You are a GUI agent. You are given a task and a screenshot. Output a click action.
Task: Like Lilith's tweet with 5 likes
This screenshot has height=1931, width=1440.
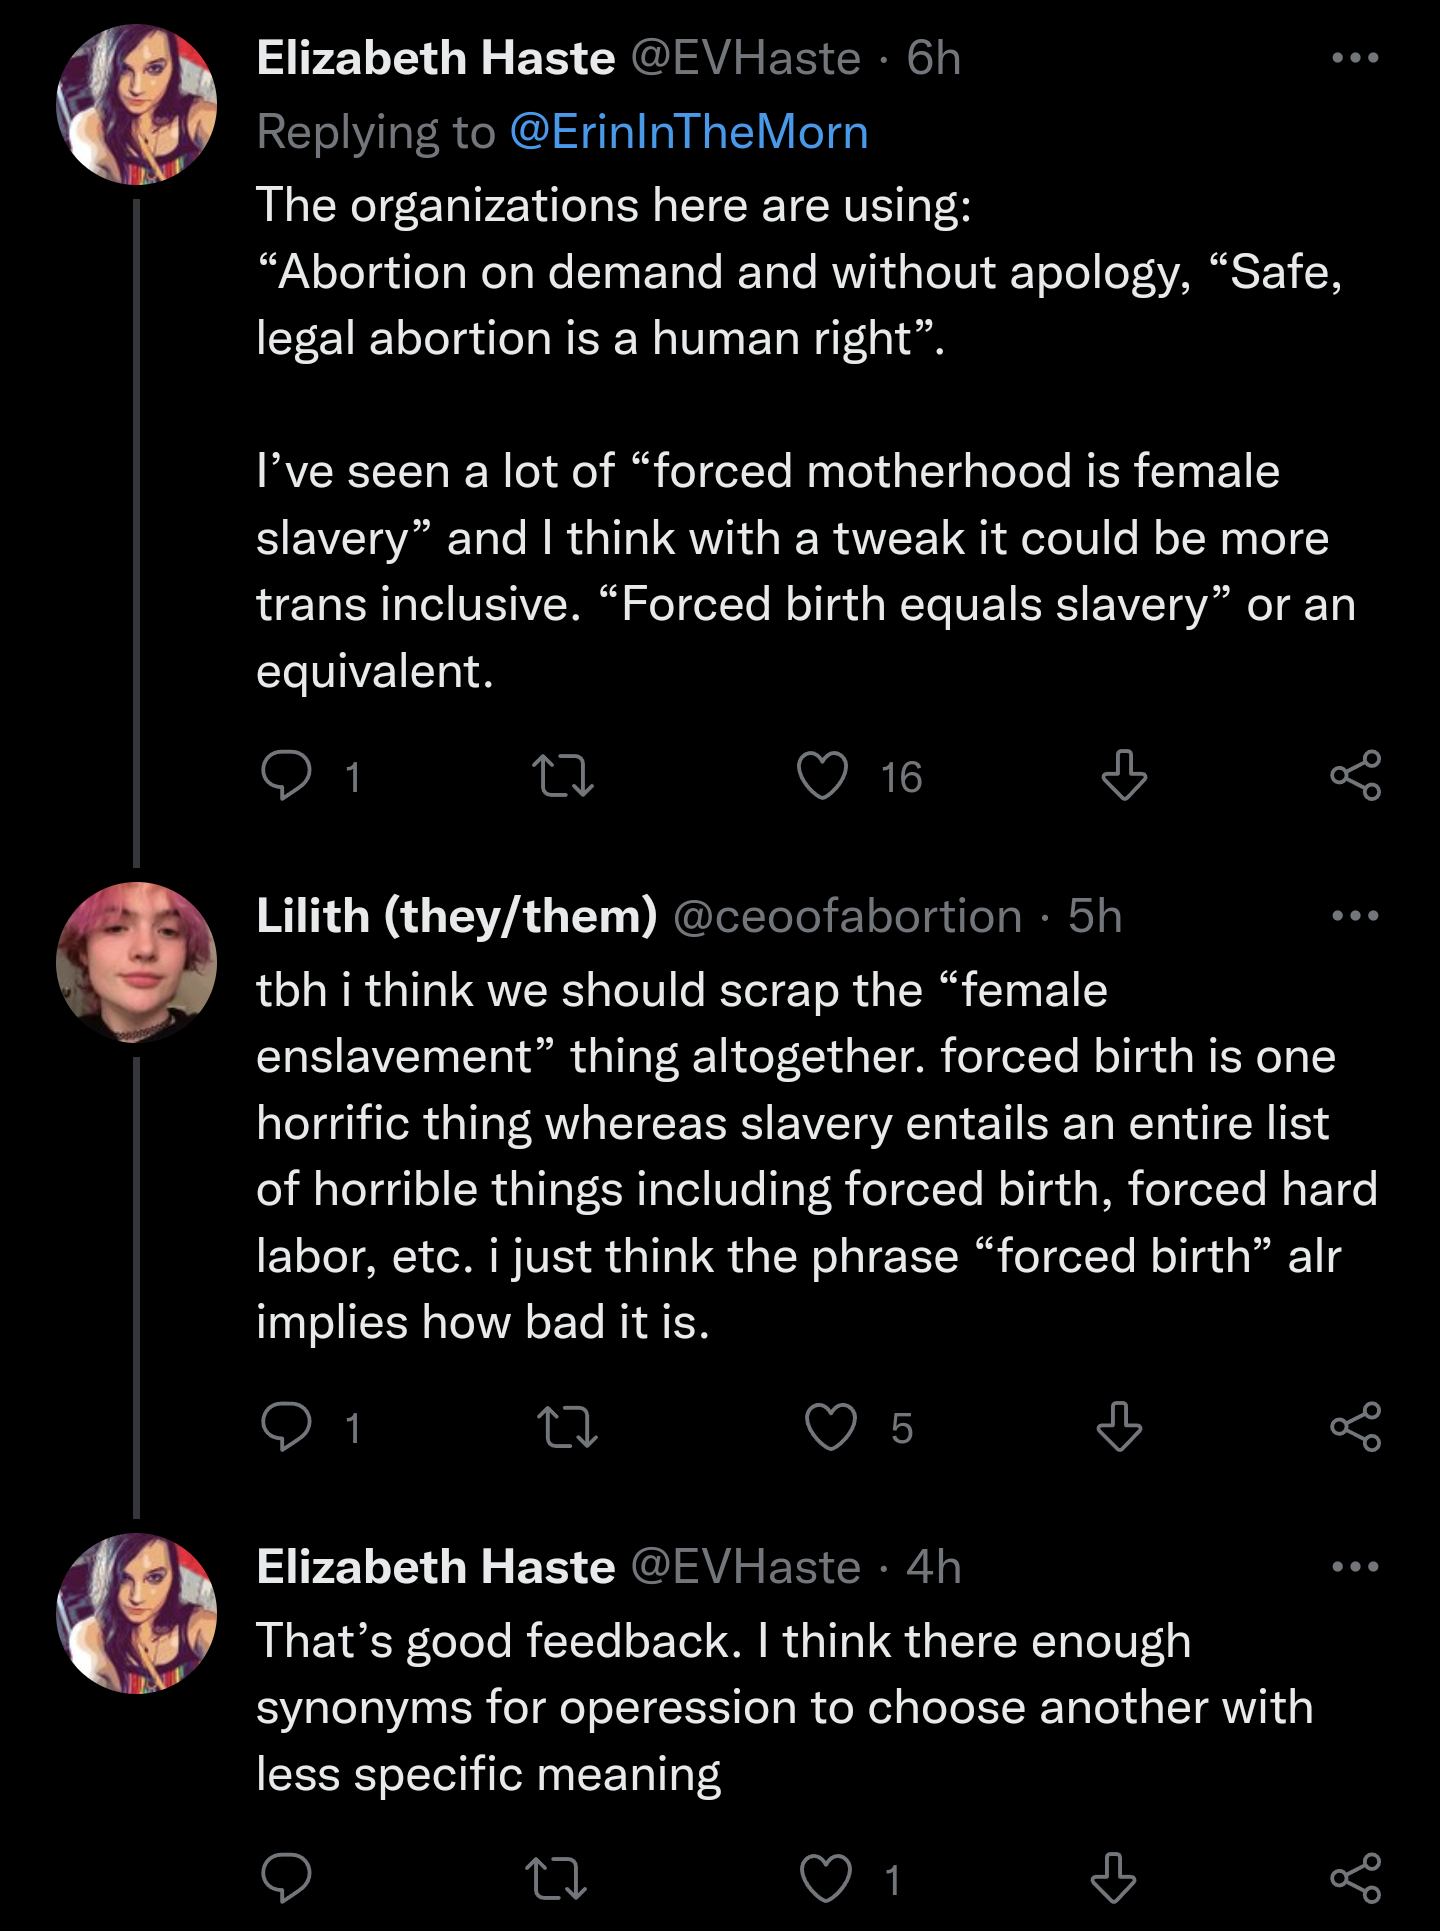pyautogui.click(x=831, y=1427)
